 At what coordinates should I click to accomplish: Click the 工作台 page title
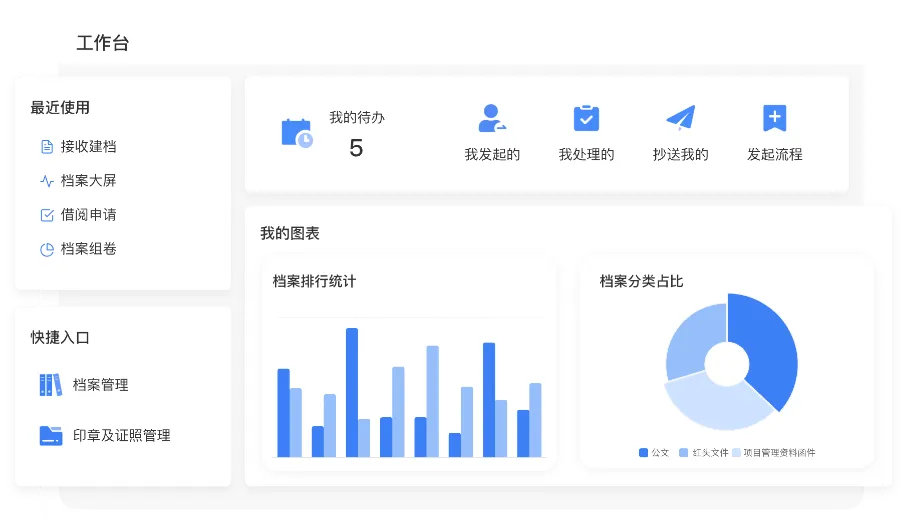tap(103, 43)
